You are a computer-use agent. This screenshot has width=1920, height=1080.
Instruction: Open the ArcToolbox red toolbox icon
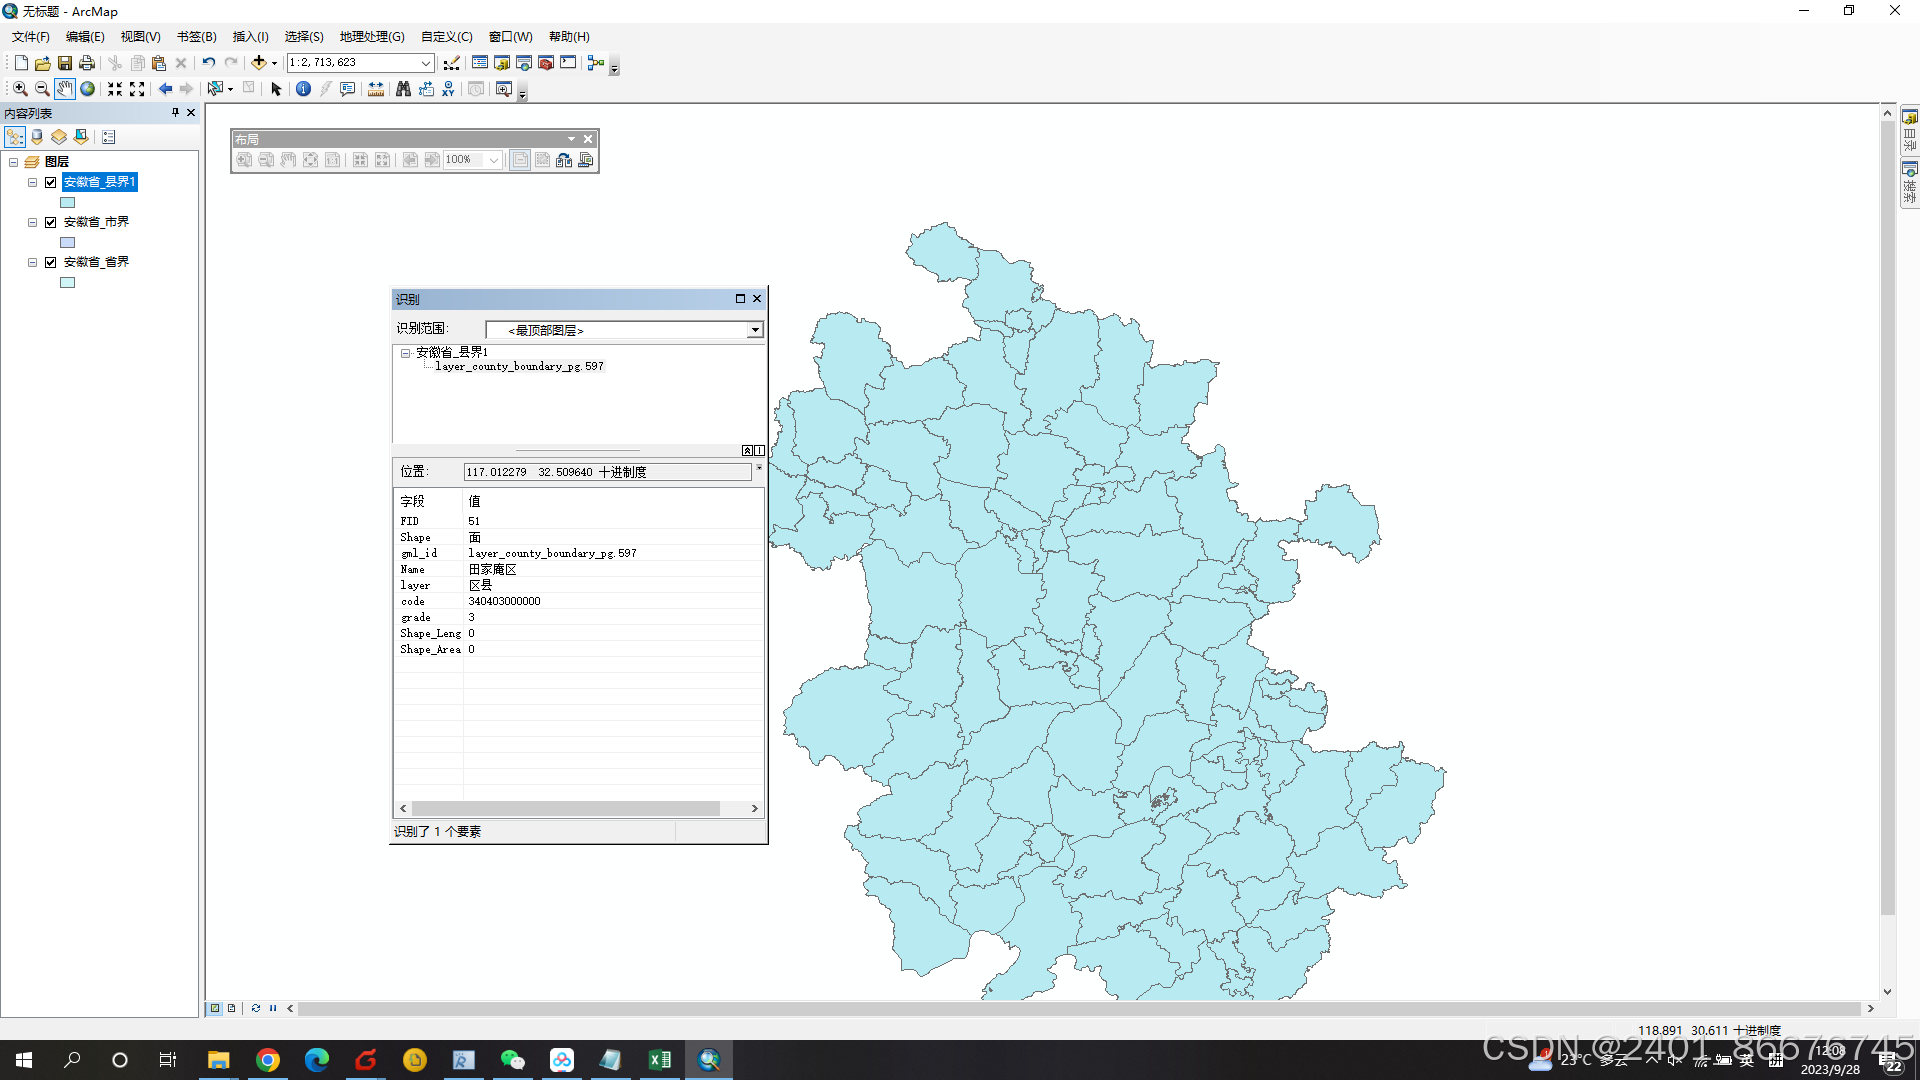pos(546,63)
